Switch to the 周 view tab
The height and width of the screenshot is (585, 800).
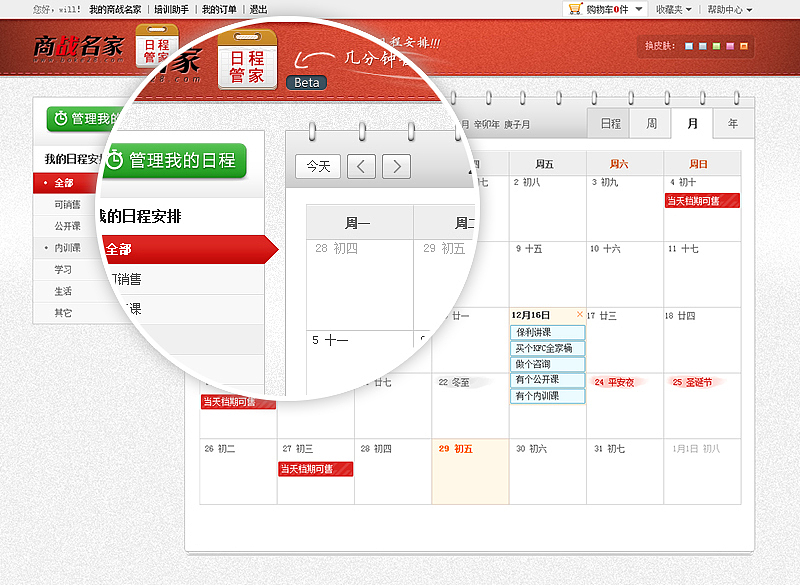(x=651, y=123)
